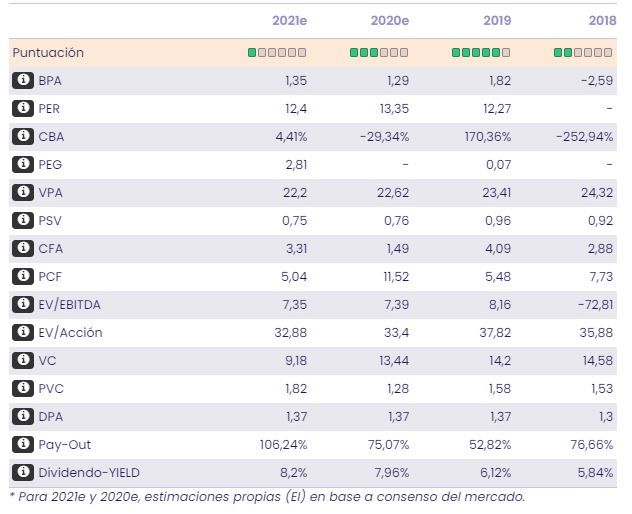Click the info icon beside PER
This screenshot has width=632, height=514.
tap(22, 108)
